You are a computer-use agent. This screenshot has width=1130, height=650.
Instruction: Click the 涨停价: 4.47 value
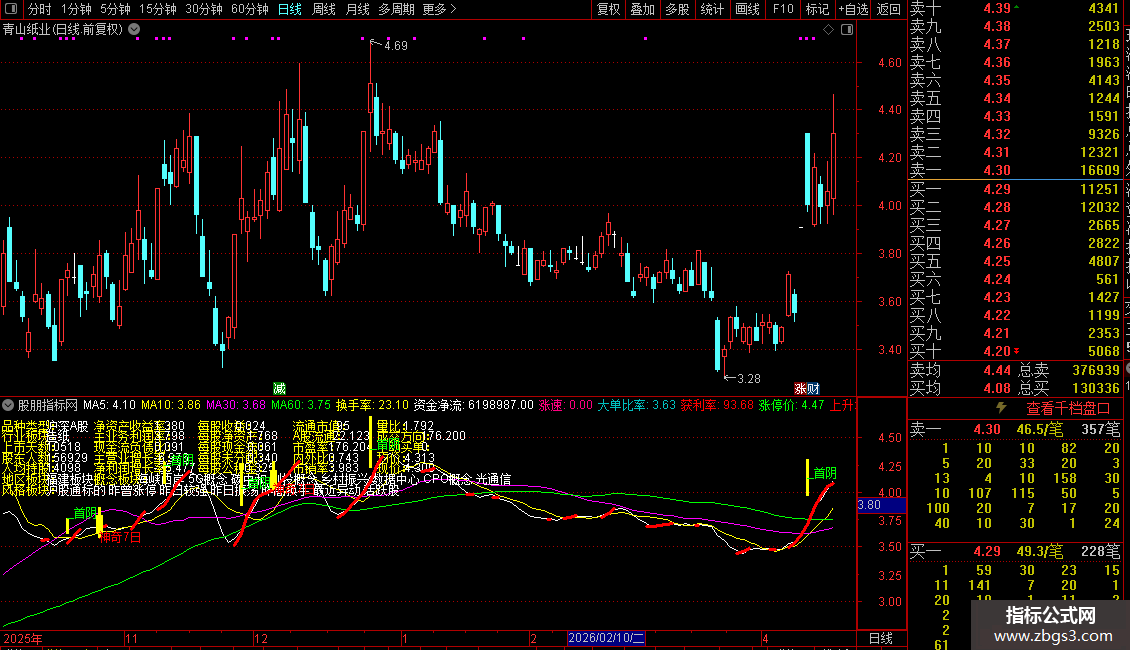point(791,405)
